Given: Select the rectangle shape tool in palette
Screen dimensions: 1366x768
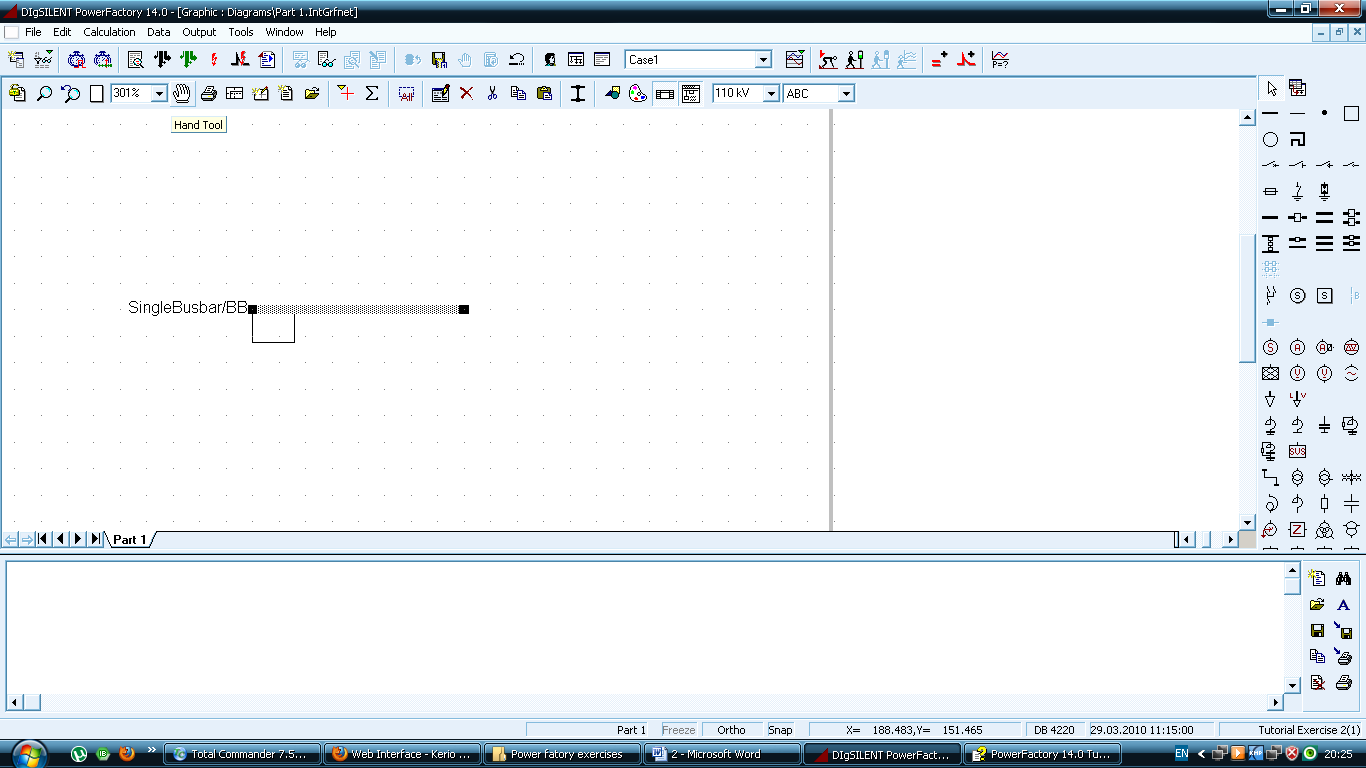Looking at the screenshot, I should click(x=1351, y=113).
